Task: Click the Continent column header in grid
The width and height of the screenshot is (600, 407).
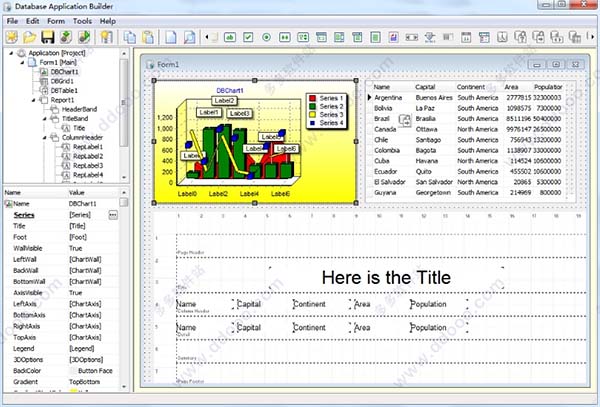Action: click(x=471, y=87)
